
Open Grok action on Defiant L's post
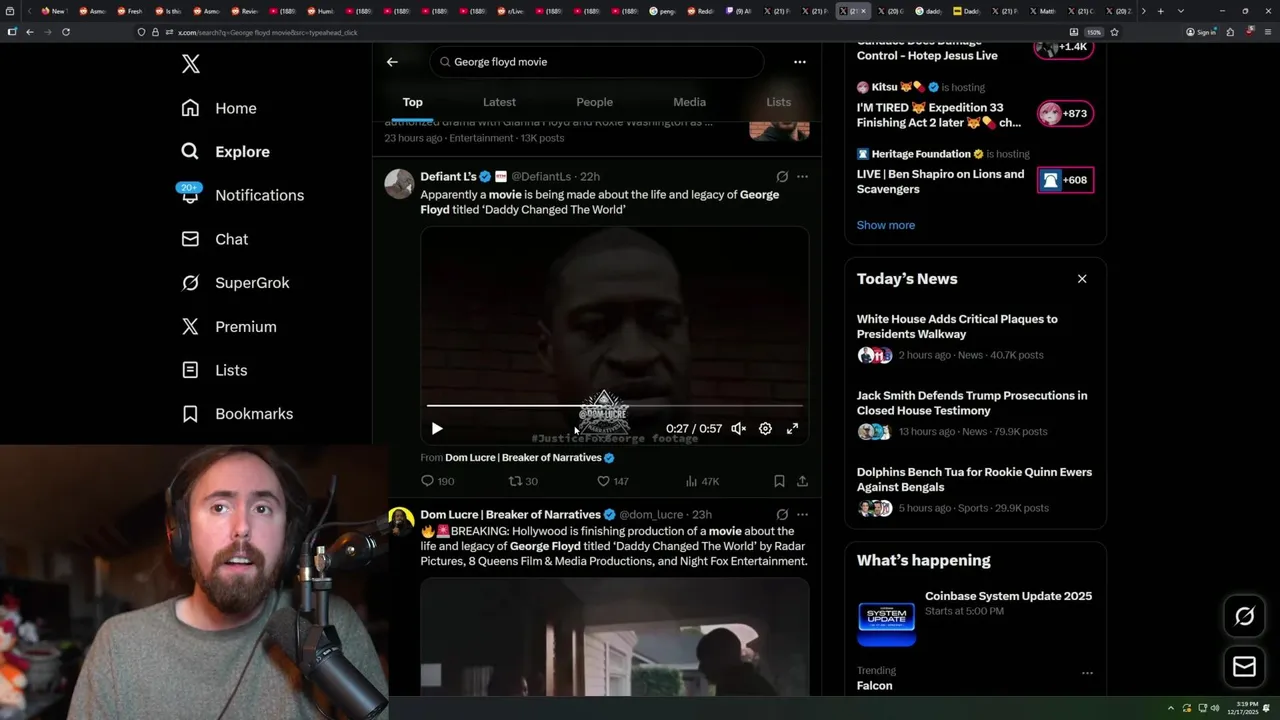[x=782, y=177]
